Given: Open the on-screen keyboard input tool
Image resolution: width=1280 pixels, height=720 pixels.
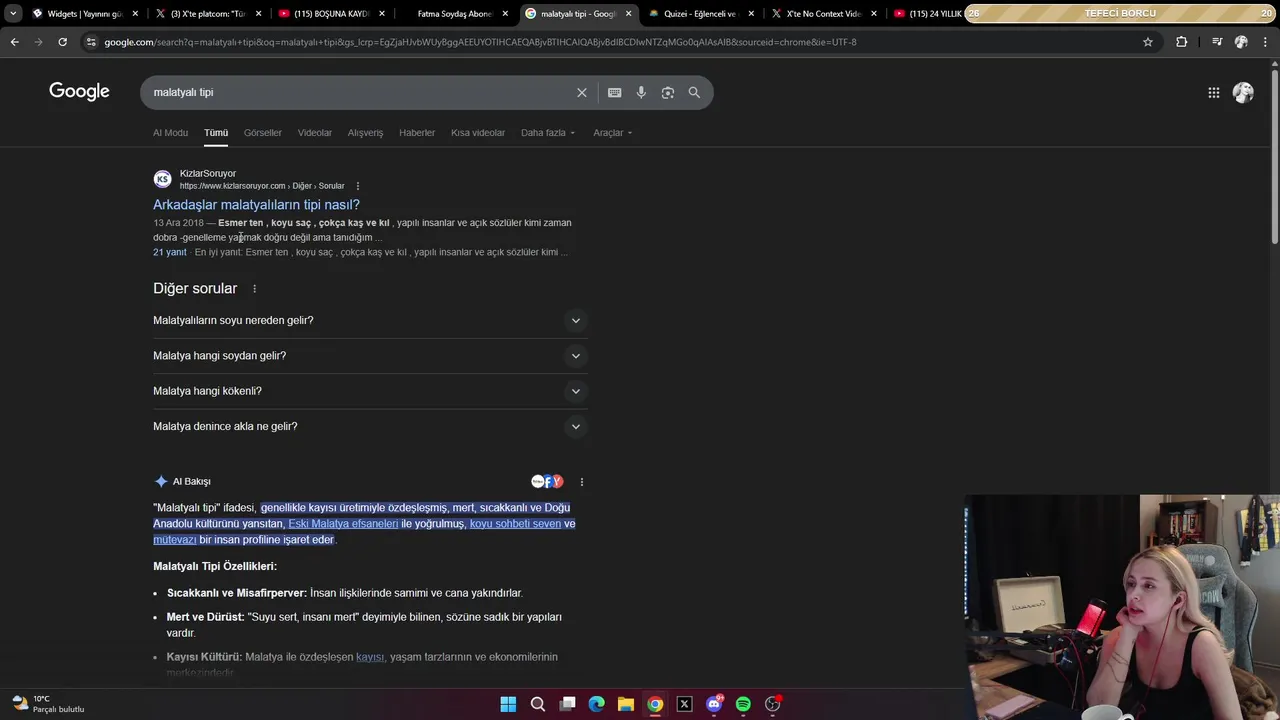Looking at the screenshot, I should 614,92.
